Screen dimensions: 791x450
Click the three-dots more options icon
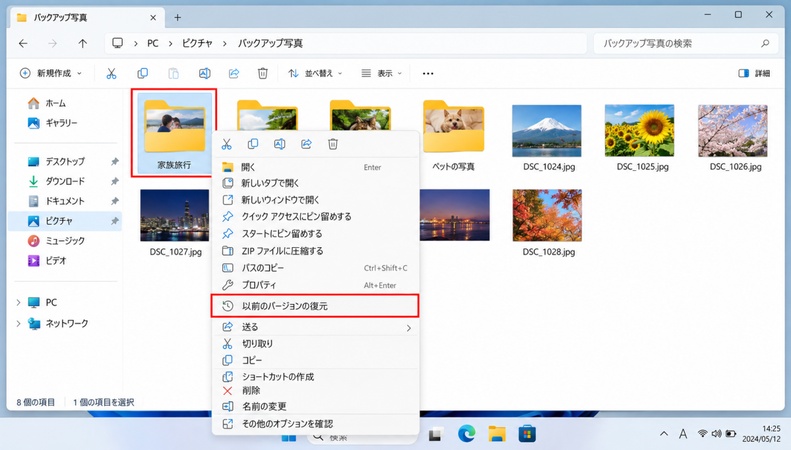428,74
